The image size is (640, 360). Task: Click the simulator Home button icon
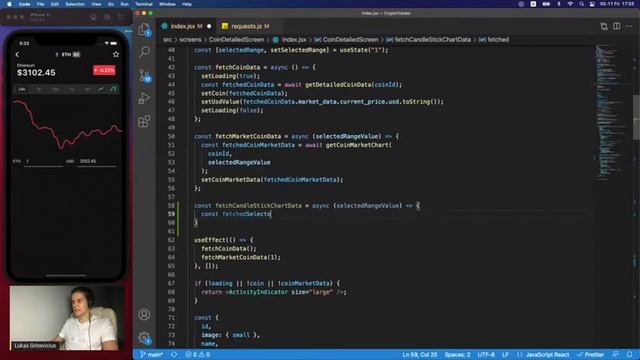(x=93, y=17)
